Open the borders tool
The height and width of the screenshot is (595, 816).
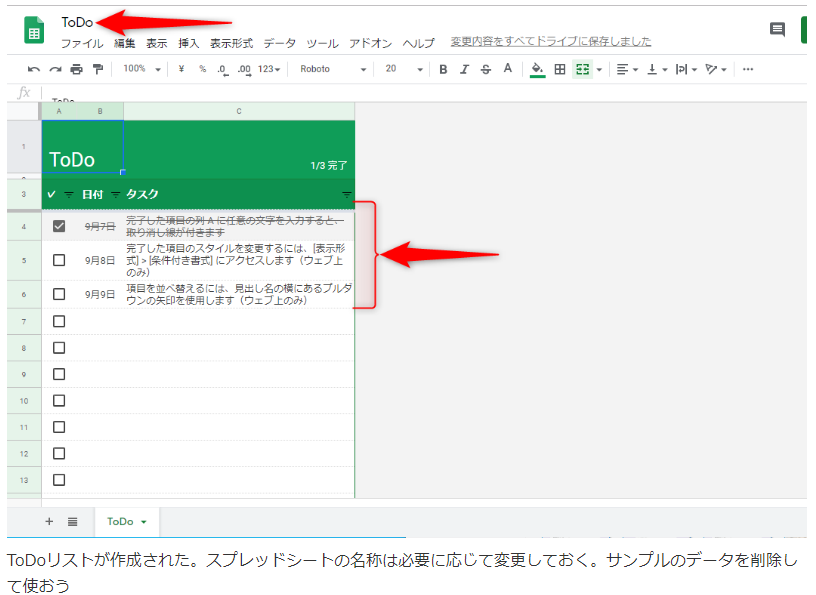[560, 69]
